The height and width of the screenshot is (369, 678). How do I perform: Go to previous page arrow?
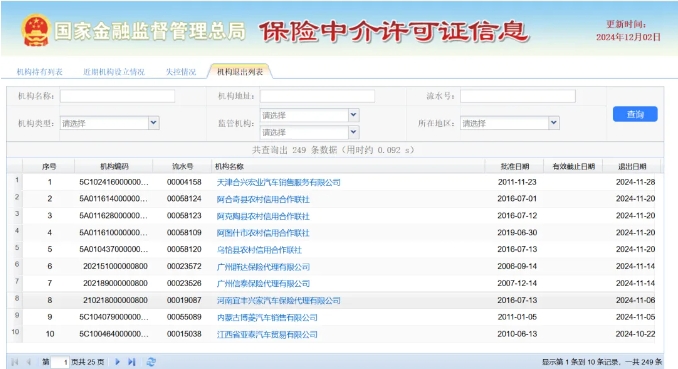coord(29,362)
